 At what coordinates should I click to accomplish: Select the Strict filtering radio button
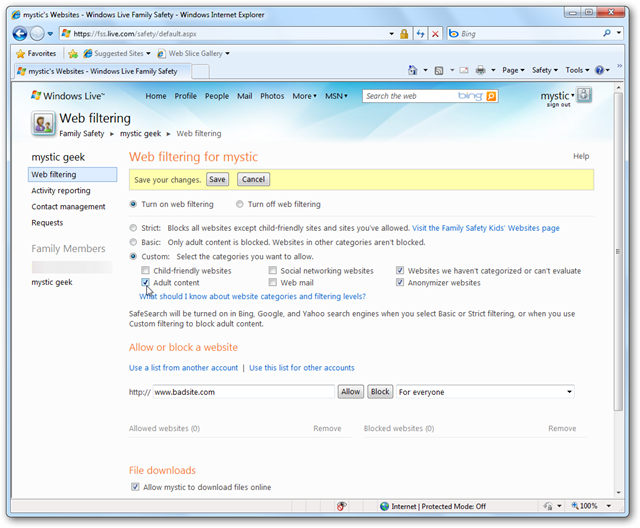133,228
